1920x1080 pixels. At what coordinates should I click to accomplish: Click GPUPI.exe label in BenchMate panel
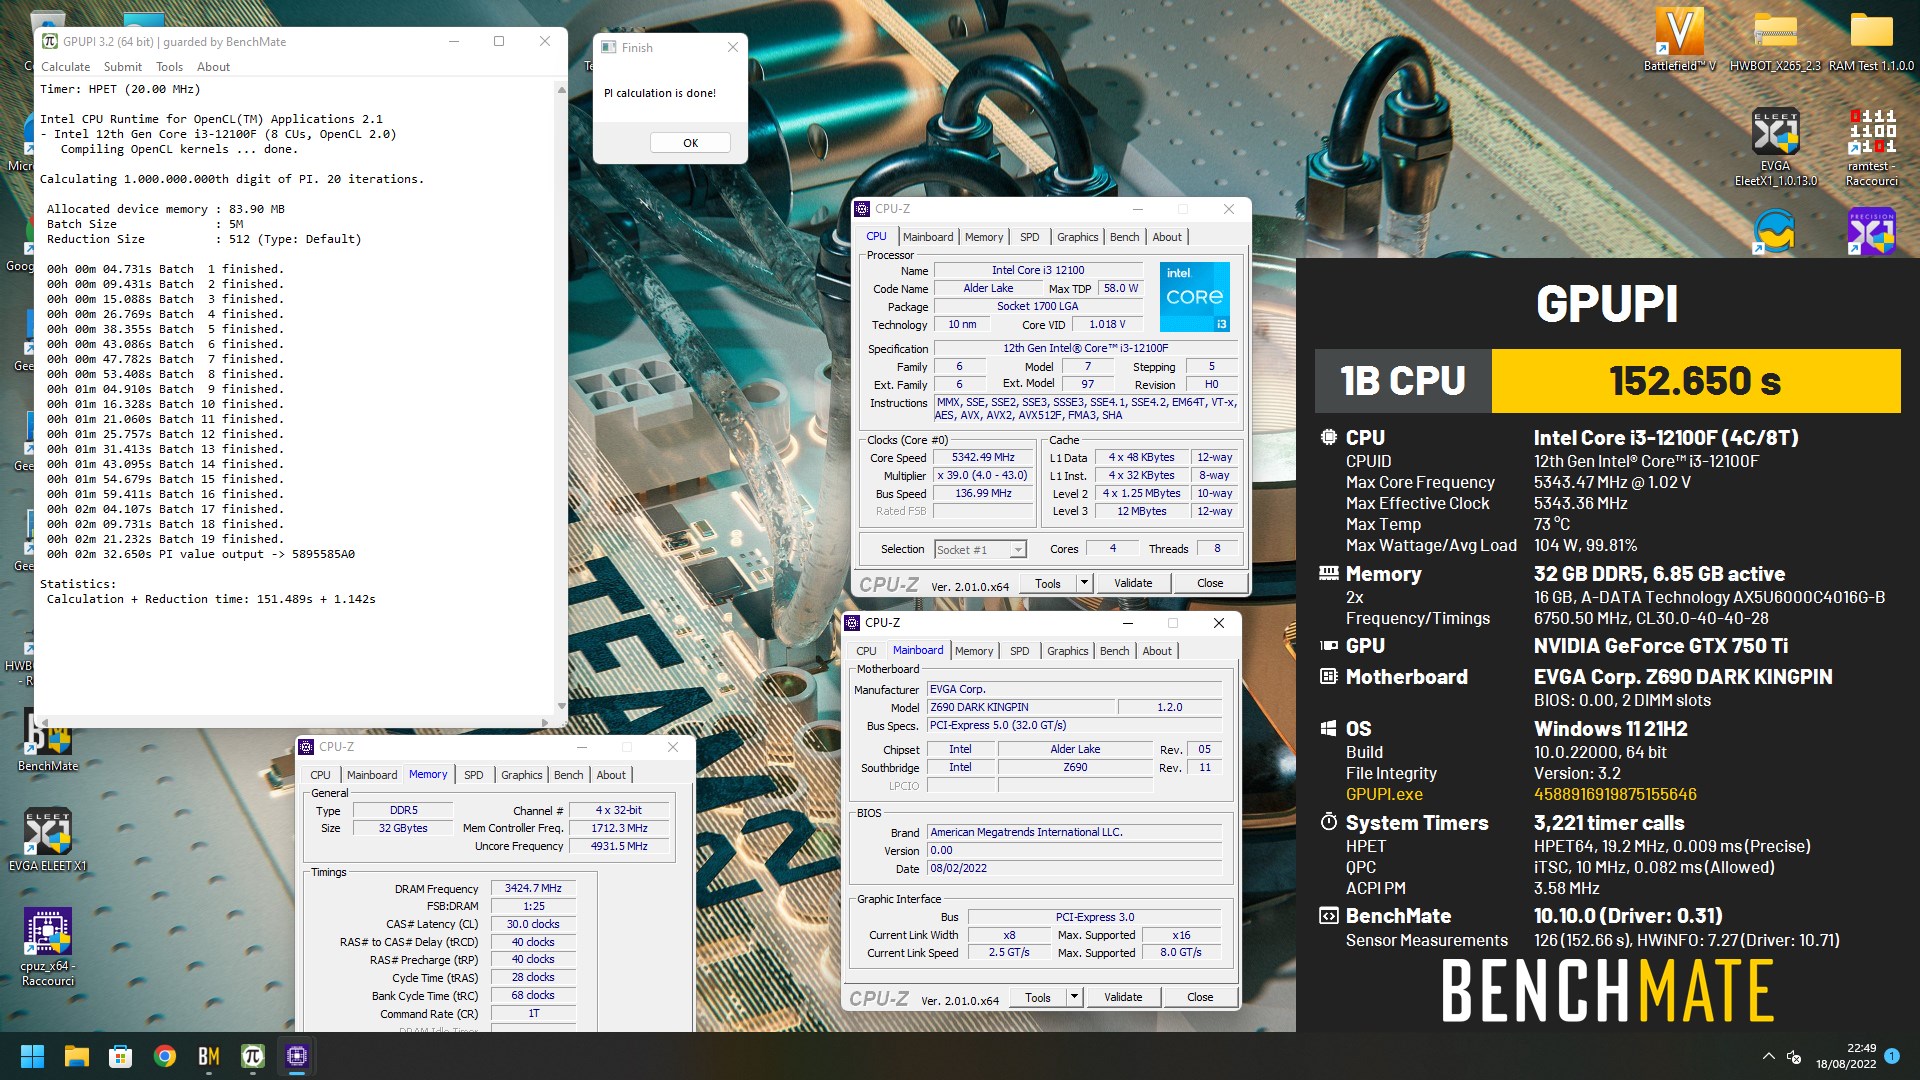coord(1383,794)
